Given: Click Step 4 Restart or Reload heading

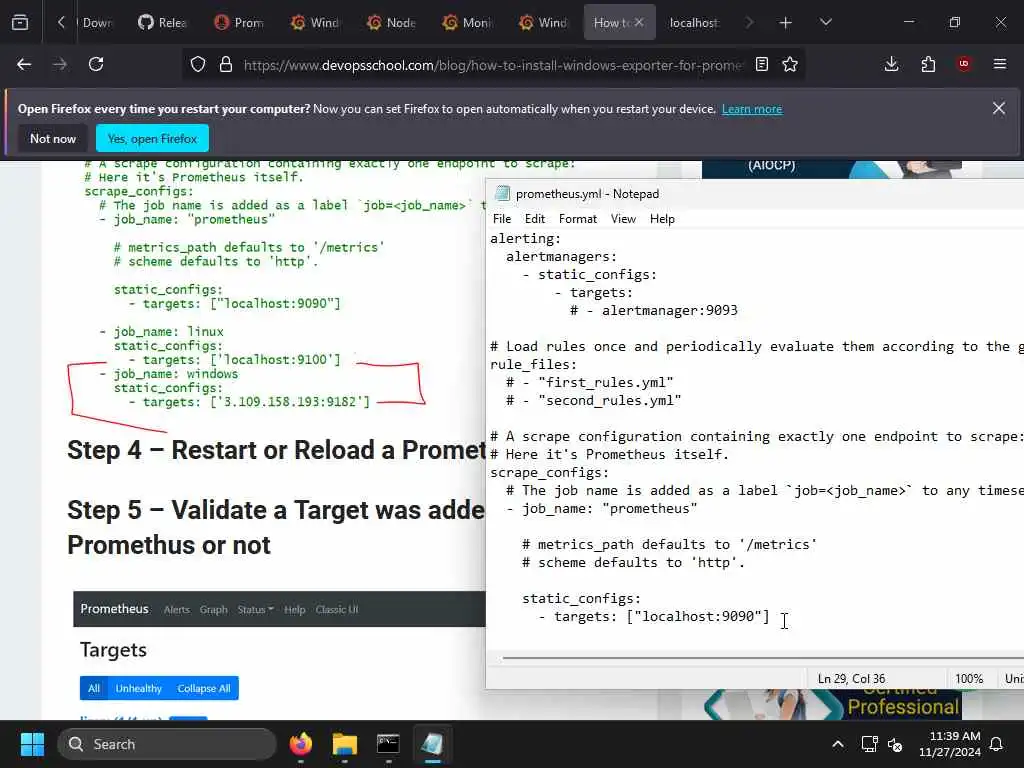Looking at the screenshot, I should [276, 450].
